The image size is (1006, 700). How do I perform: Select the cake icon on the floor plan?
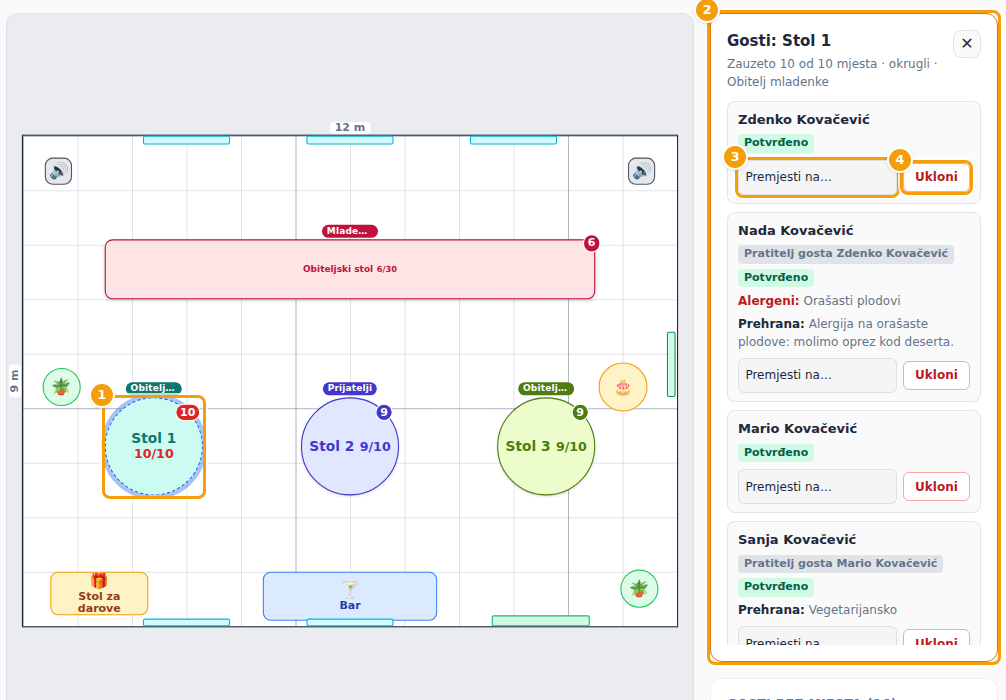623,387
